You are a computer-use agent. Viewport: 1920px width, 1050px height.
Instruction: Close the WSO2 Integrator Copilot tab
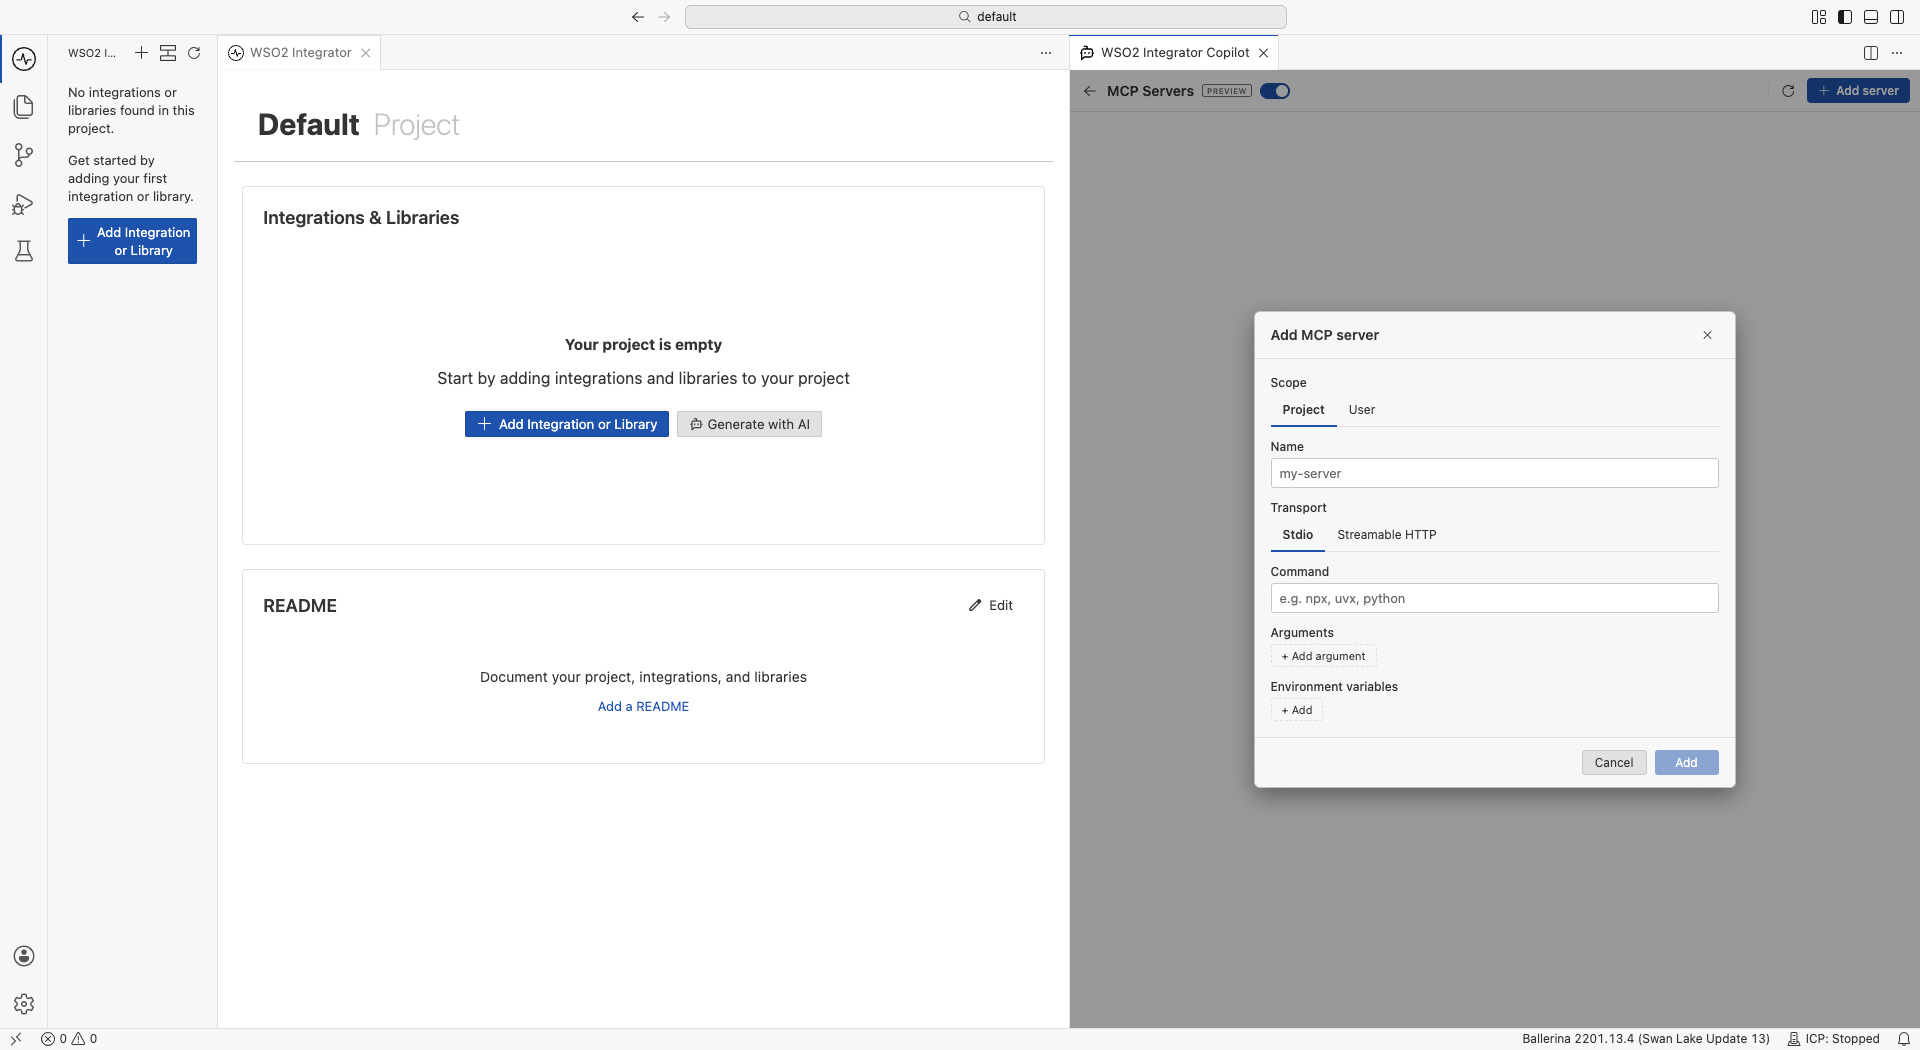(x=1264, y=53)
